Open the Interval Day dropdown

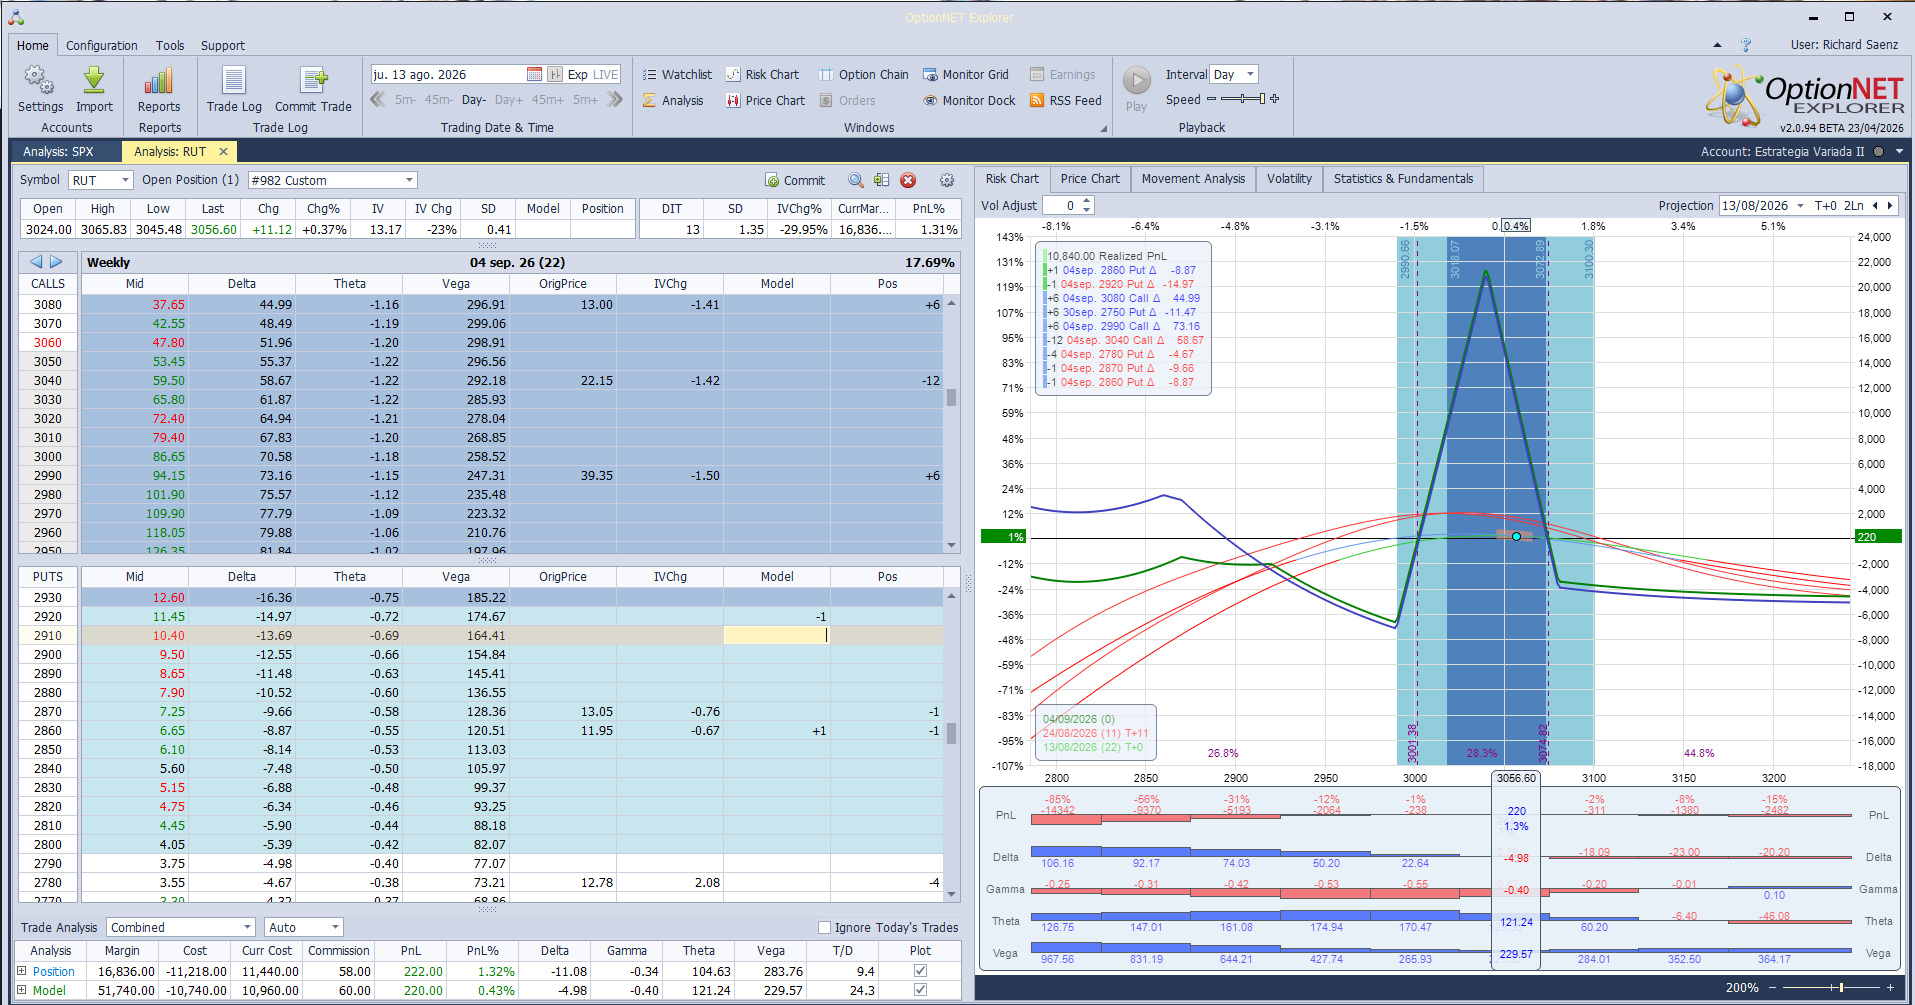point(1250,74)
